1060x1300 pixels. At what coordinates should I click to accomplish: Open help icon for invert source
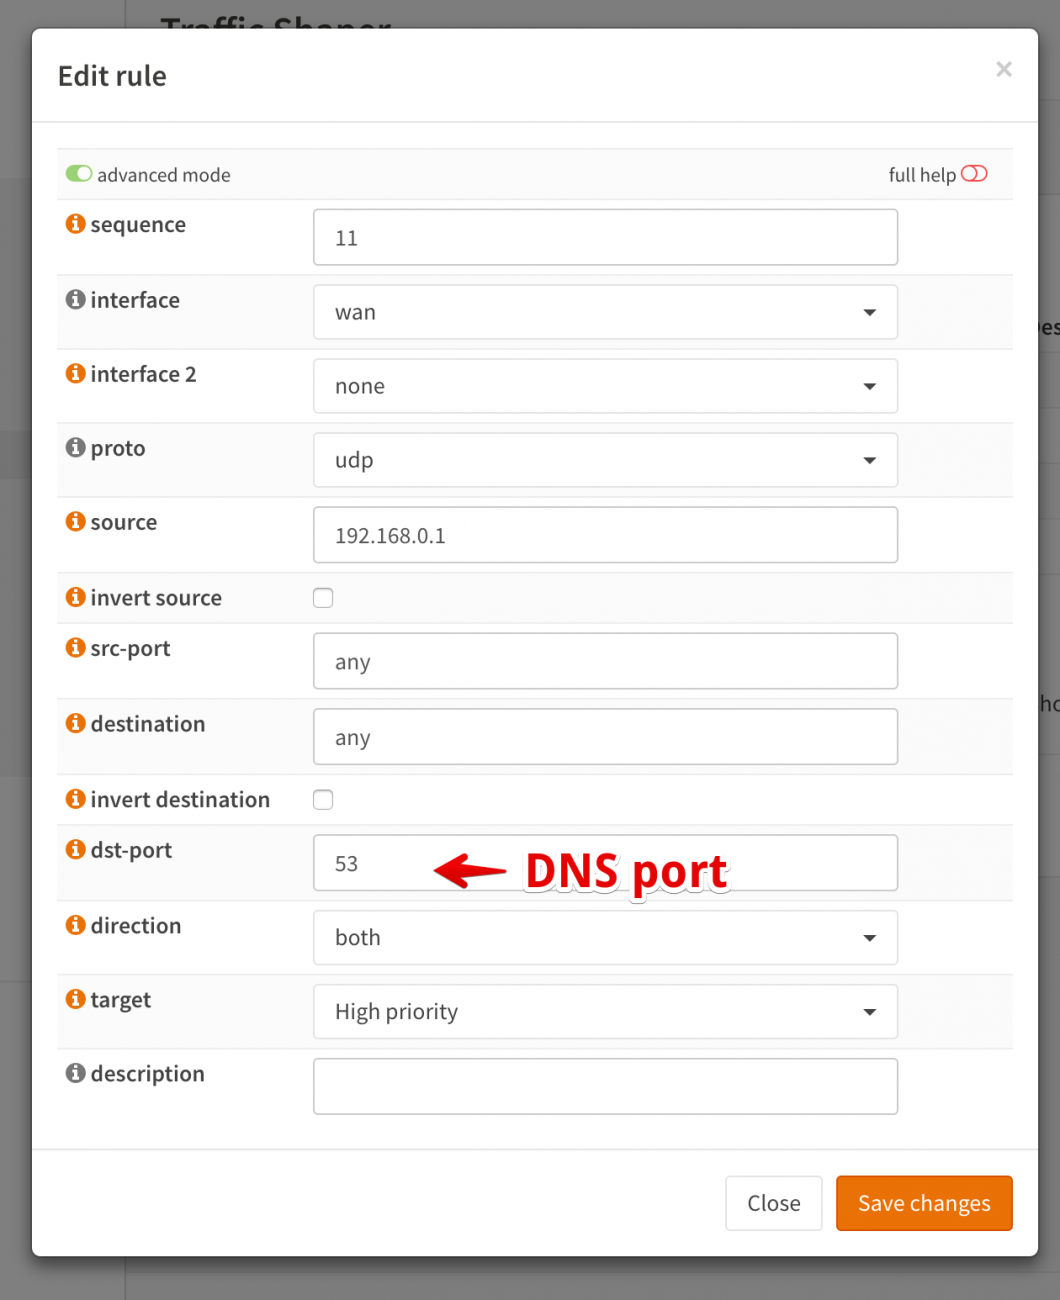pos(75,597)
